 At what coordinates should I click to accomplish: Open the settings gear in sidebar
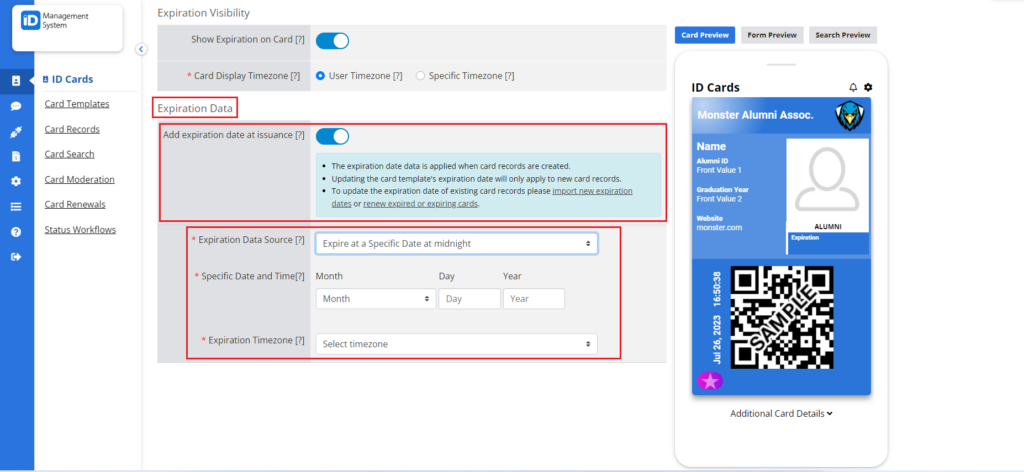click(x=16, y=181)
